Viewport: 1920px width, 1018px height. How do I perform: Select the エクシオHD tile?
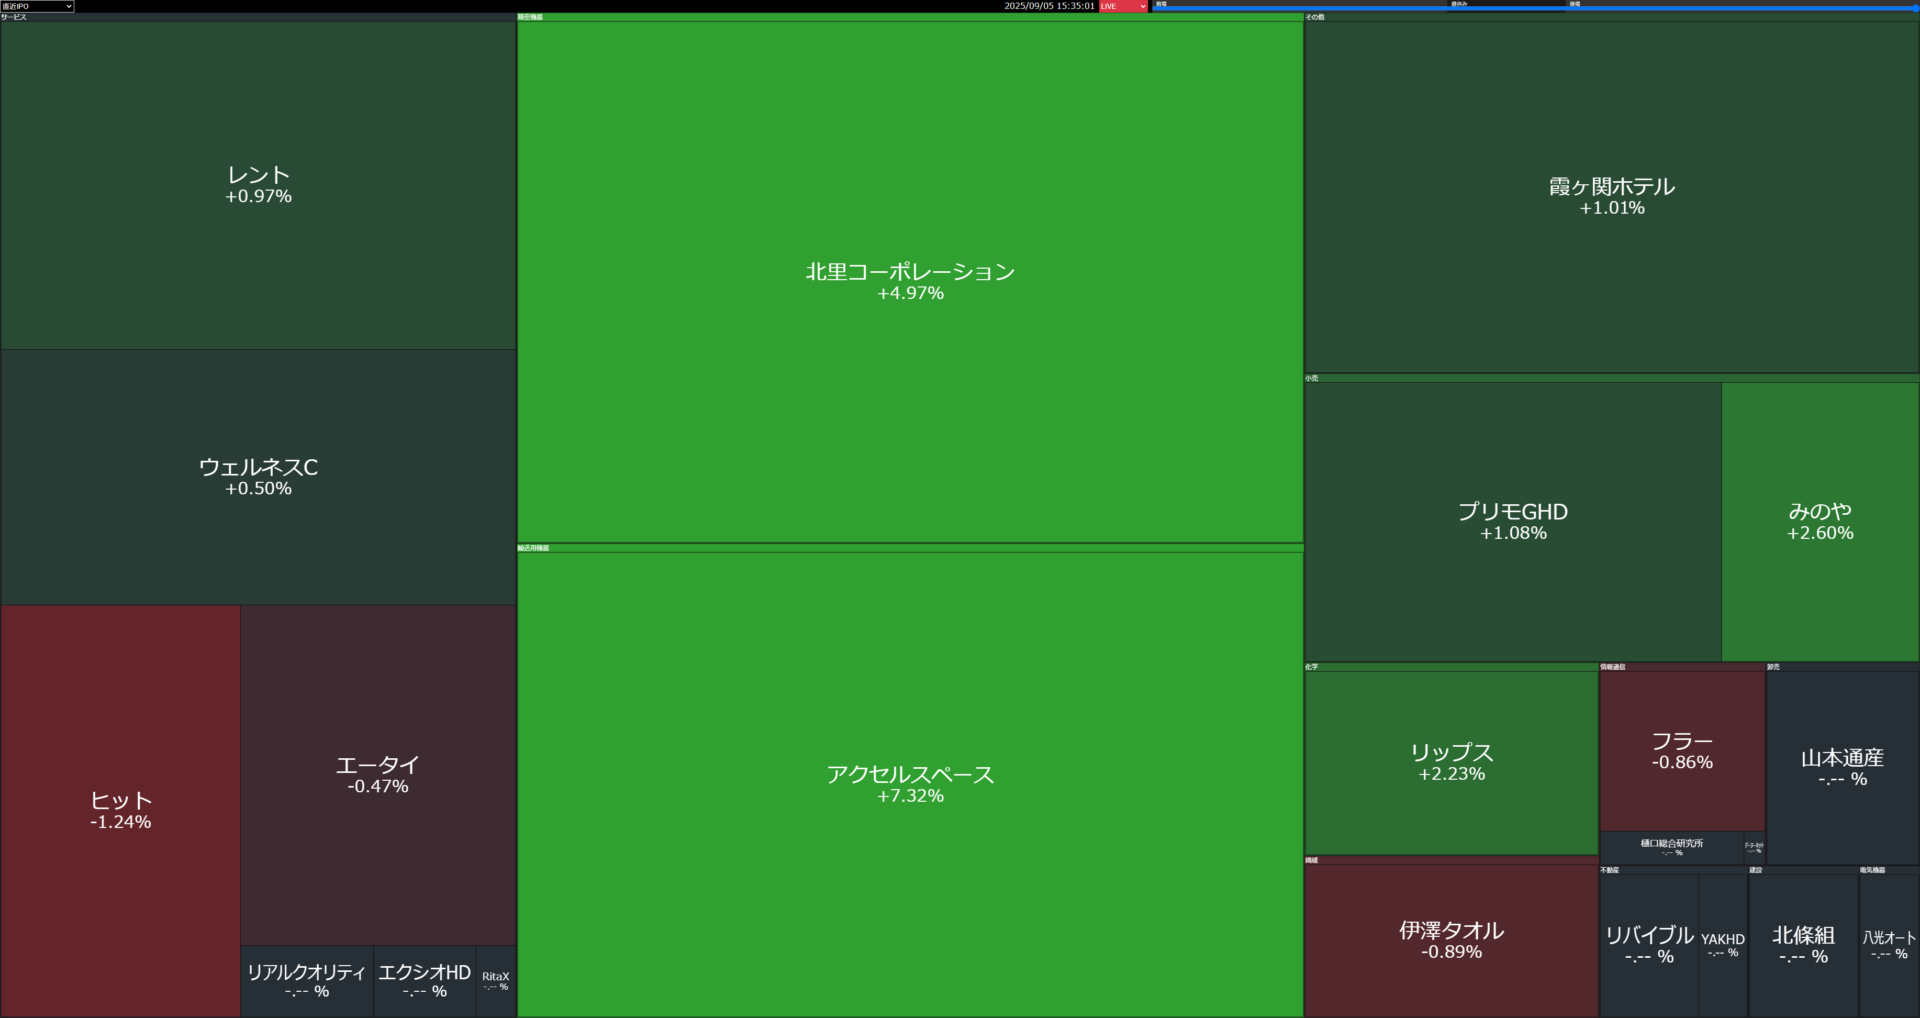[425, 981]
